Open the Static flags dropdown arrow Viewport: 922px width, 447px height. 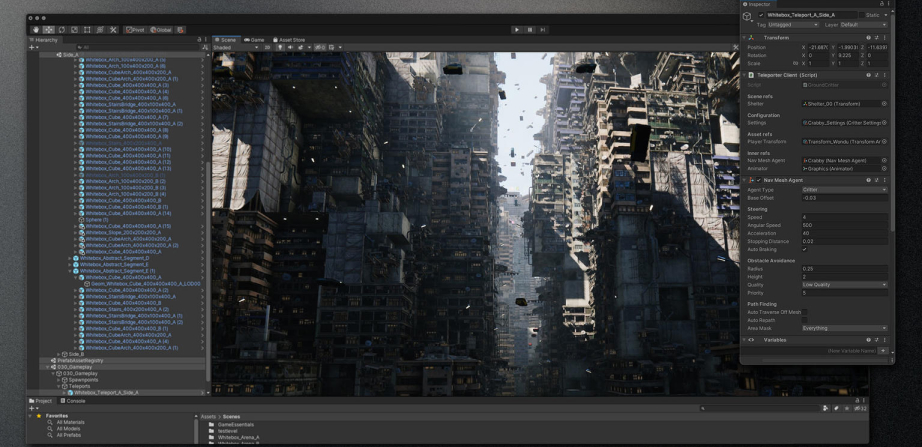click(x=886, y=15)
